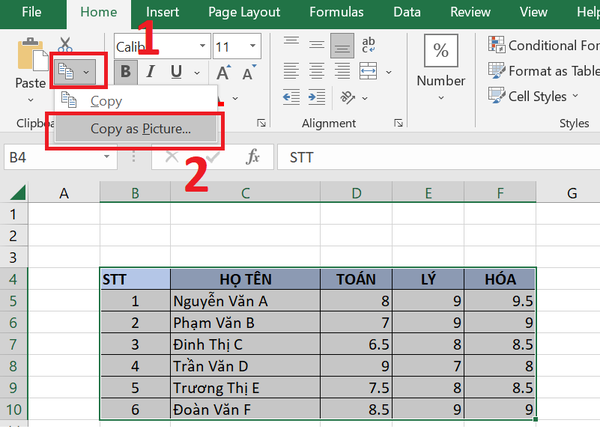Click Decrease Indent icon
The image size is (600, 429).
(291, 97)
